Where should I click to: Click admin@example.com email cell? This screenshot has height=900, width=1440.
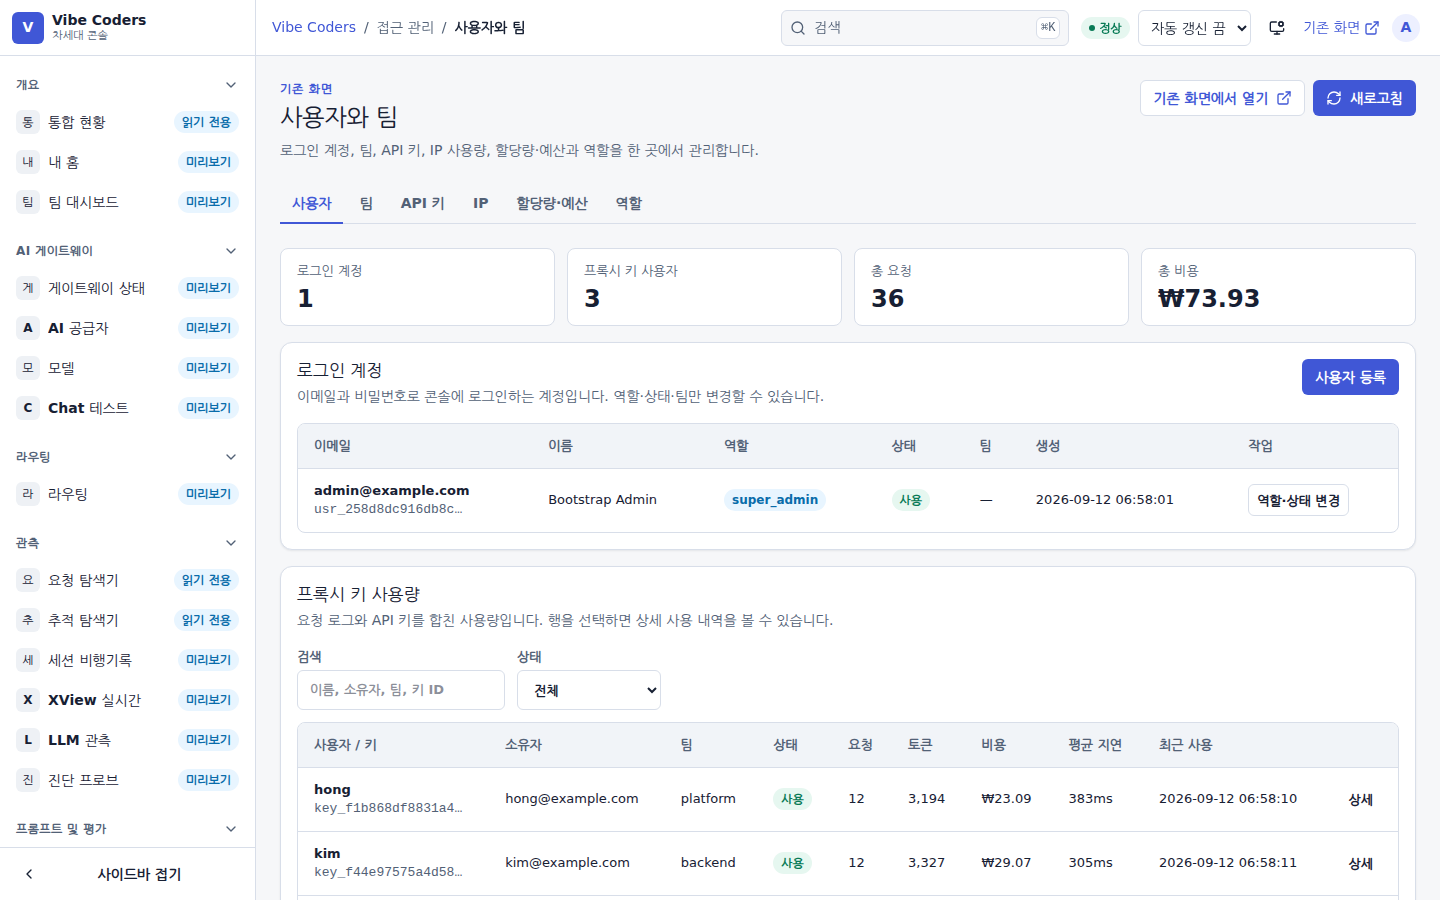391,490
